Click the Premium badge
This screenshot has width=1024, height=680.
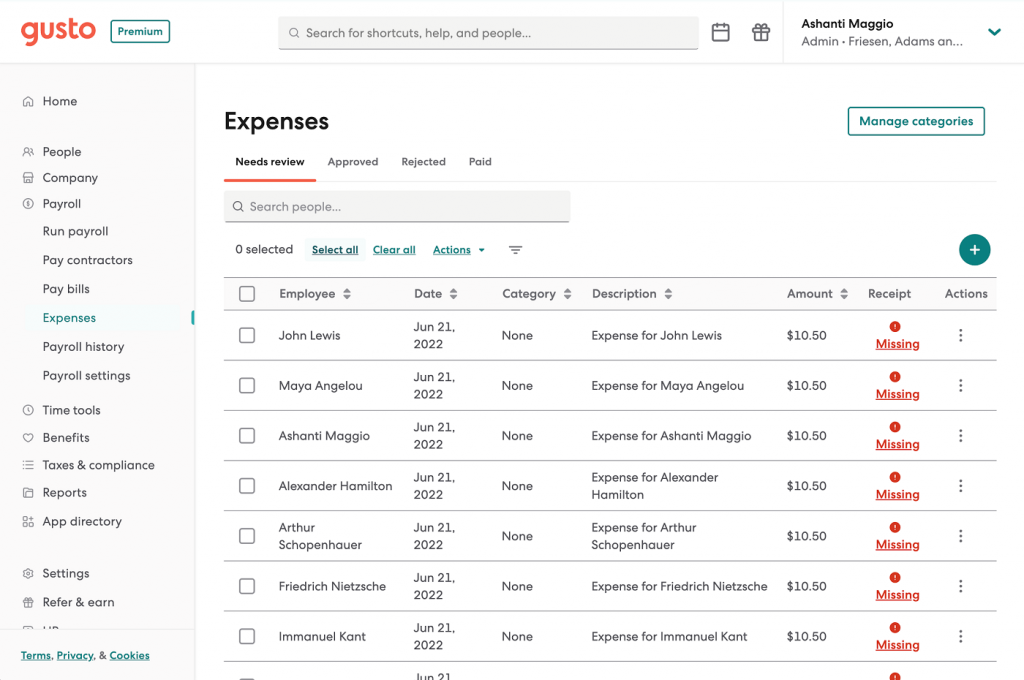tap(140, 31)
